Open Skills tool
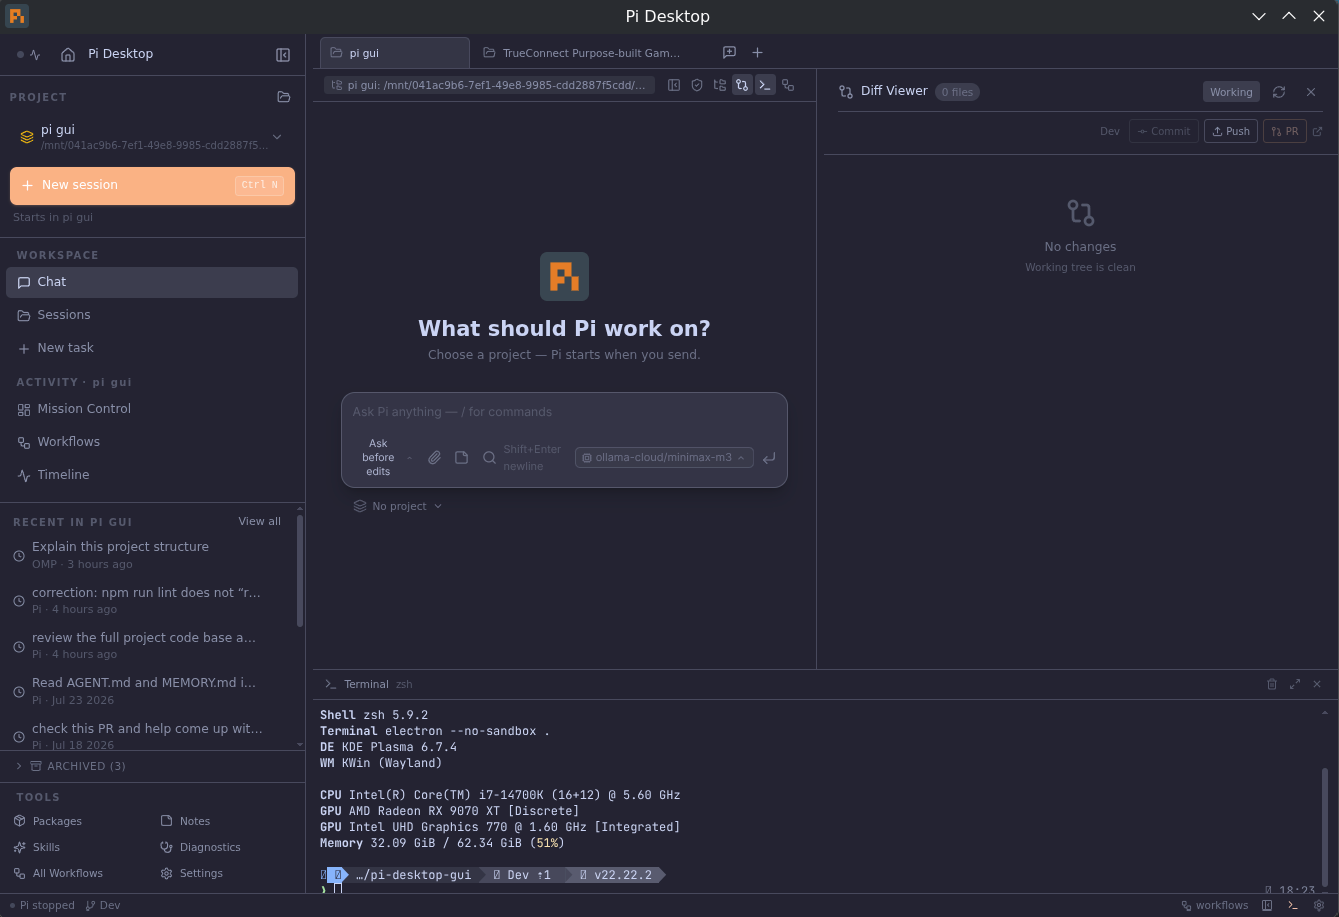Image resolution: width=1339 pixels, height=917 pixels. [38, 847]
